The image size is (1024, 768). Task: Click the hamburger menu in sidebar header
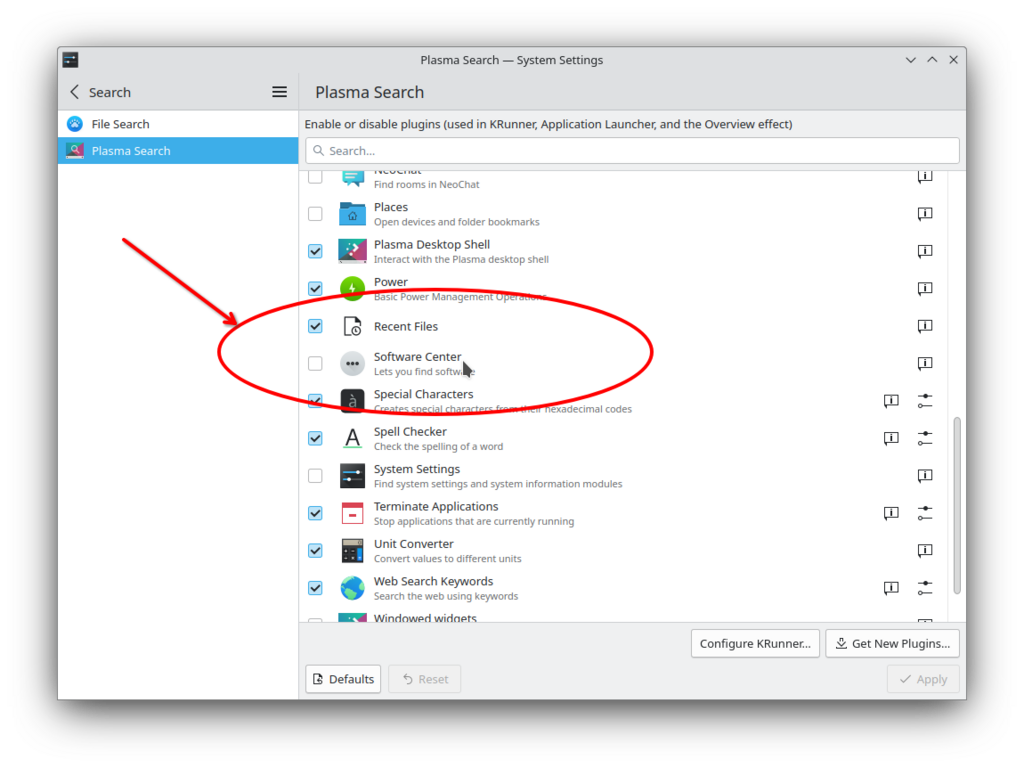click(x=280, y=92)
